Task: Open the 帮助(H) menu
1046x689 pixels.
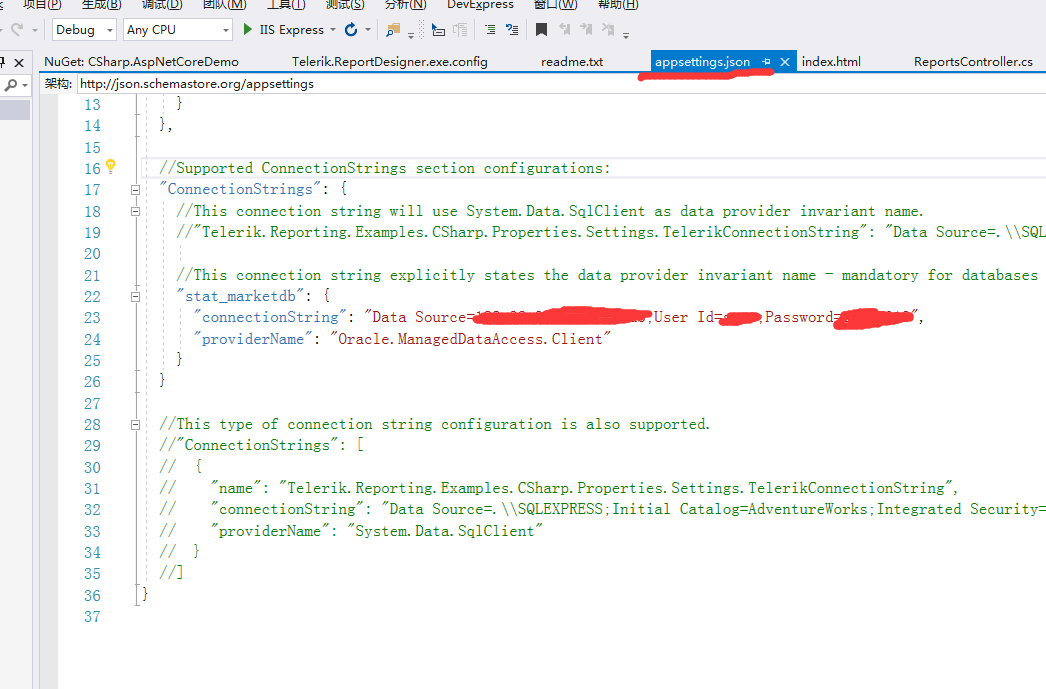Action: [x=618, y=5]
